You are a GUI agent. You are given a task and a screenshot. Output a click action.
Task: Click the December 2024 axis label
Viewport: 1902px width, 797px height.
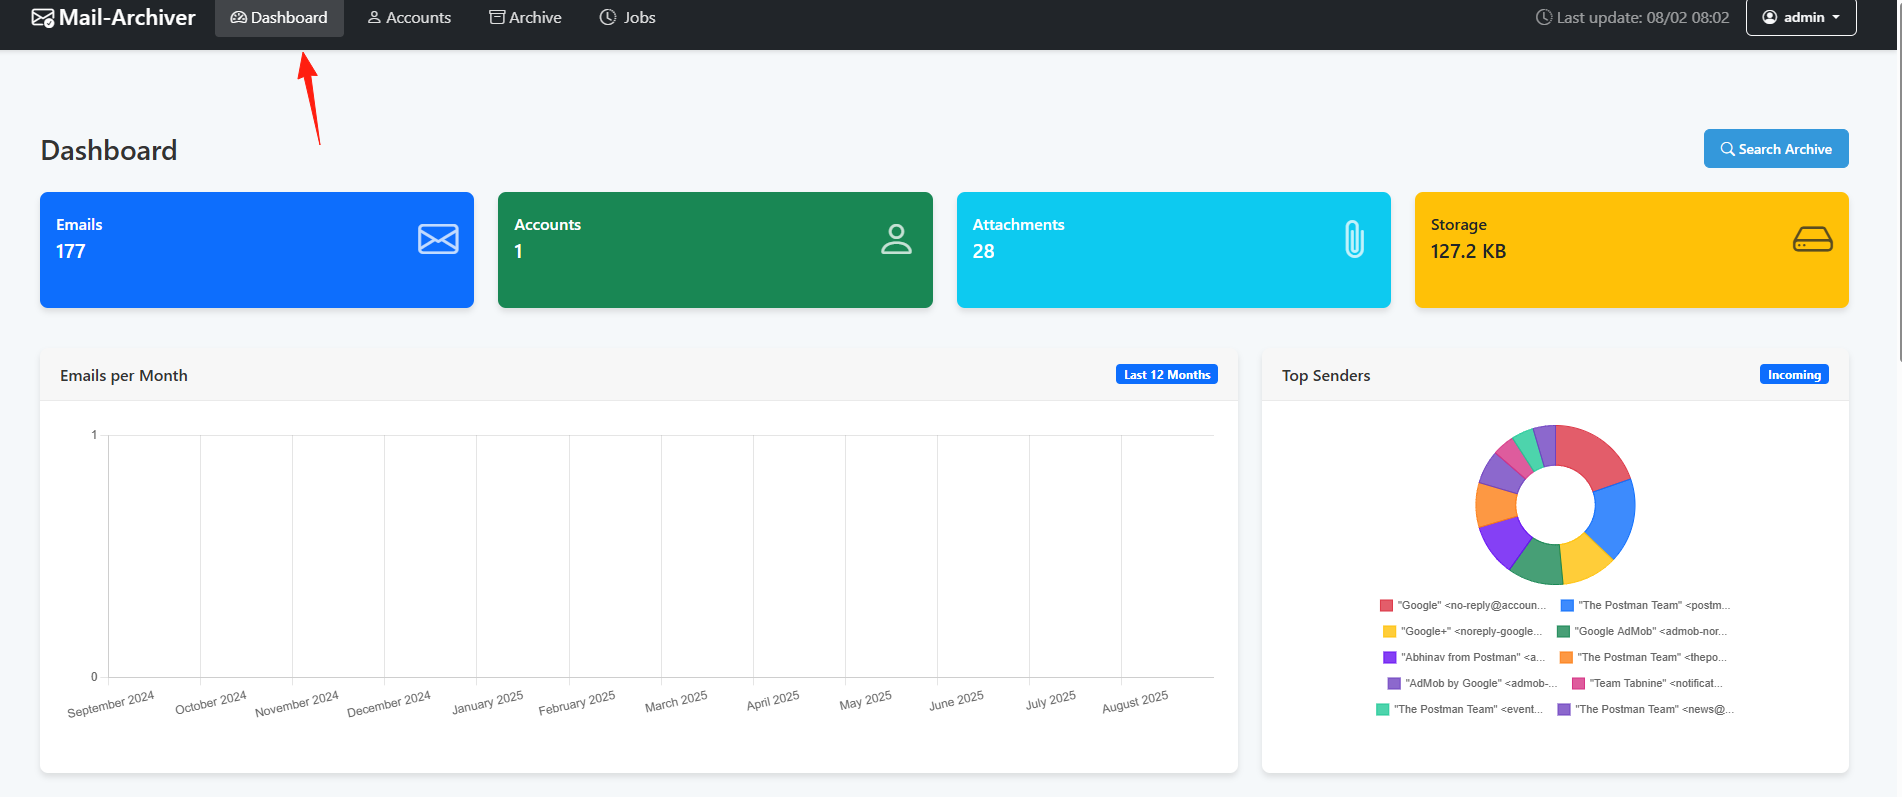click(x=389, y=704)
